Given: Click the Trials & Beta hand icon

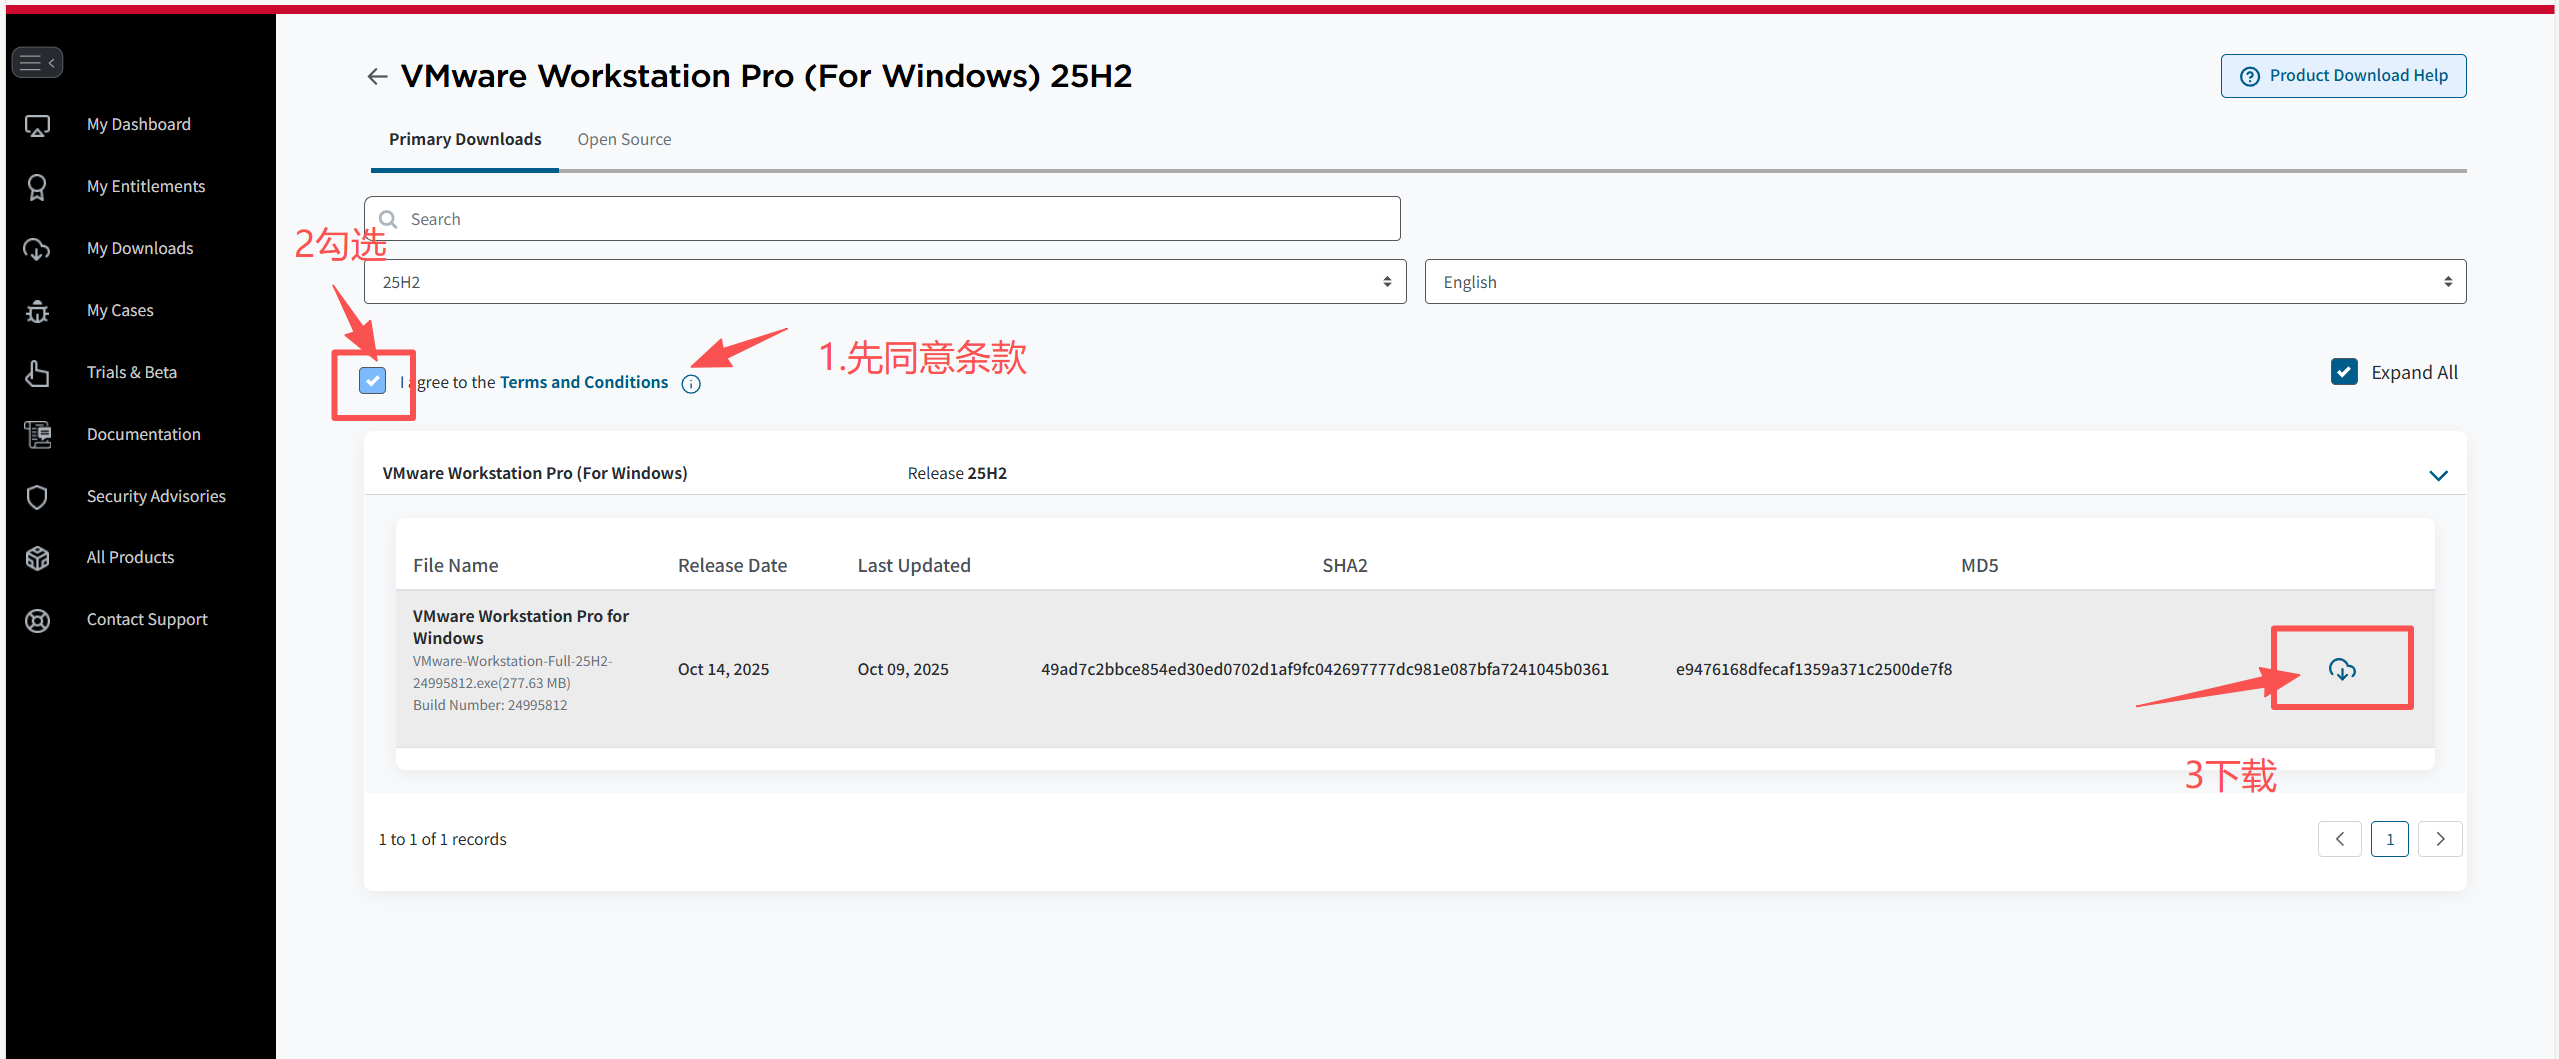Looking at the screenshot, I should click(37, 373).
